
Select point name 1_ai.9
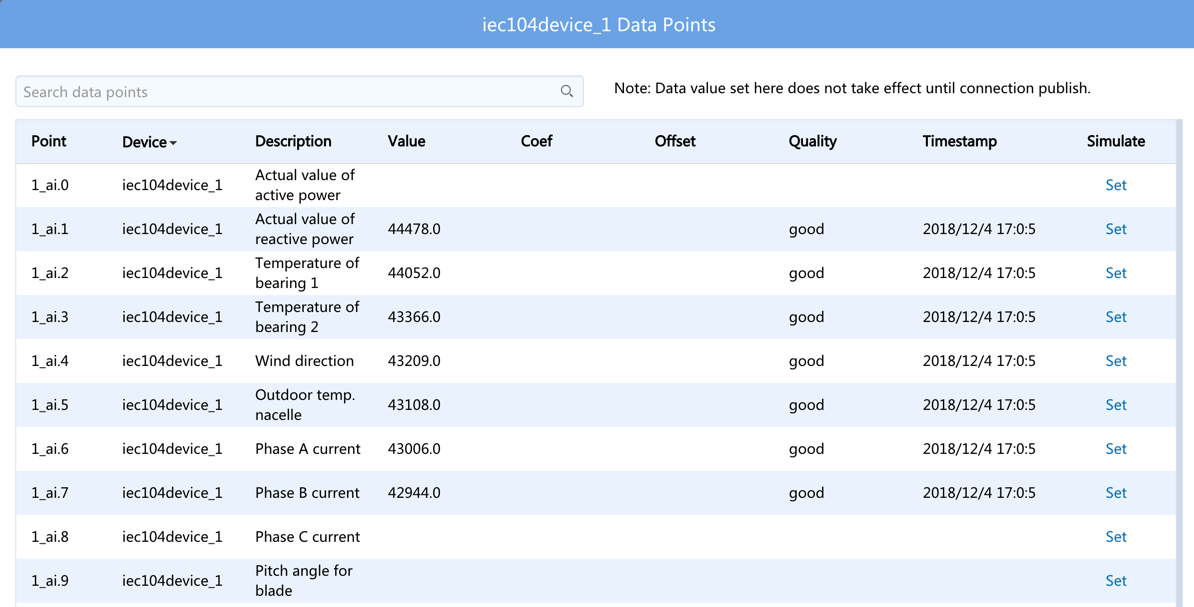49,581
